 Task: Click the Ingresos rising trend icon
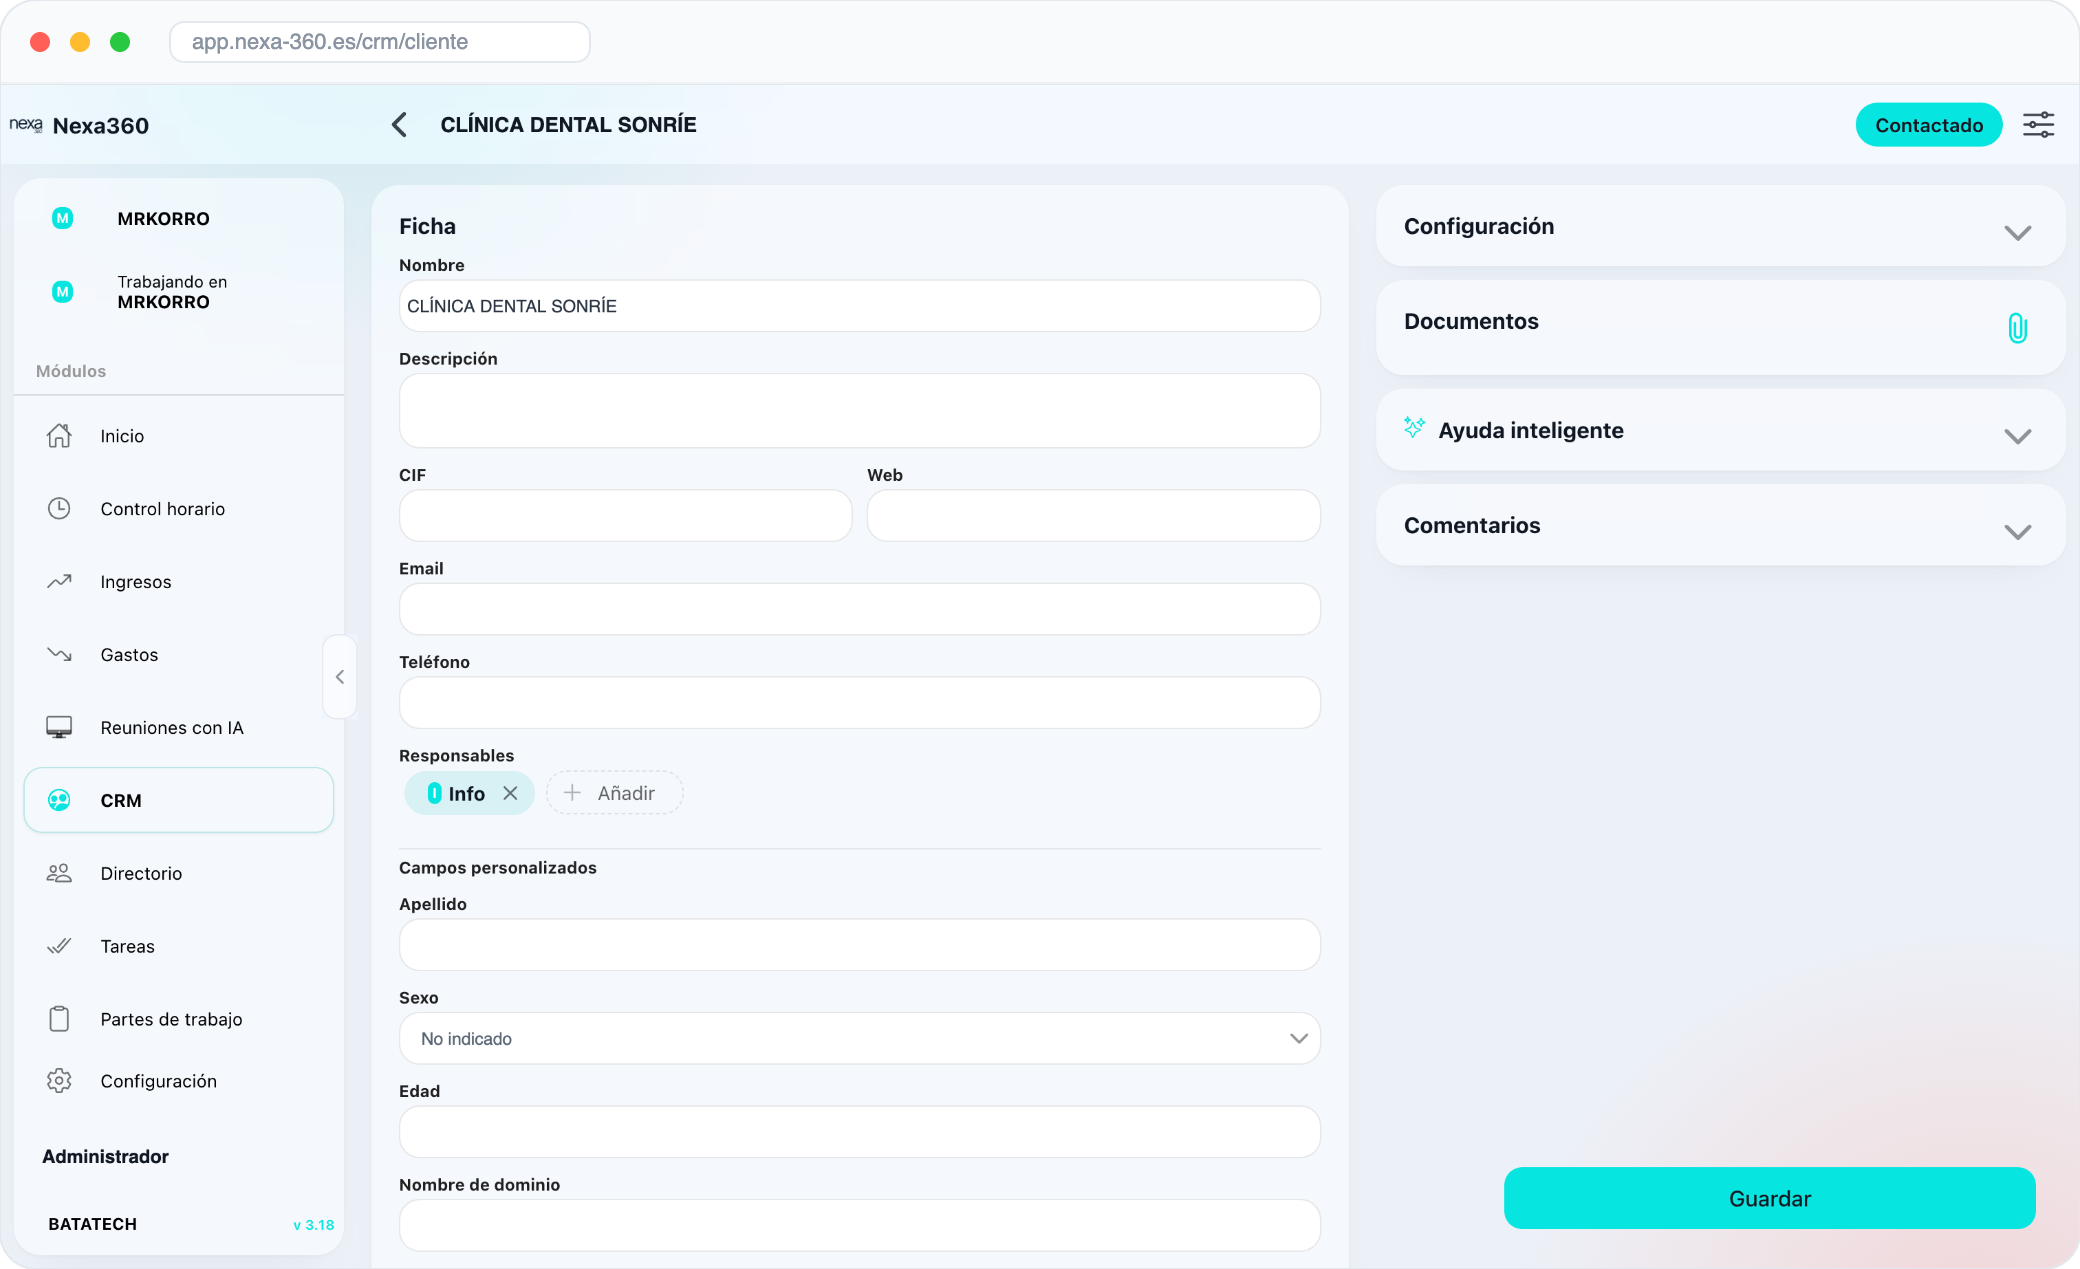[x=59, y=581]
